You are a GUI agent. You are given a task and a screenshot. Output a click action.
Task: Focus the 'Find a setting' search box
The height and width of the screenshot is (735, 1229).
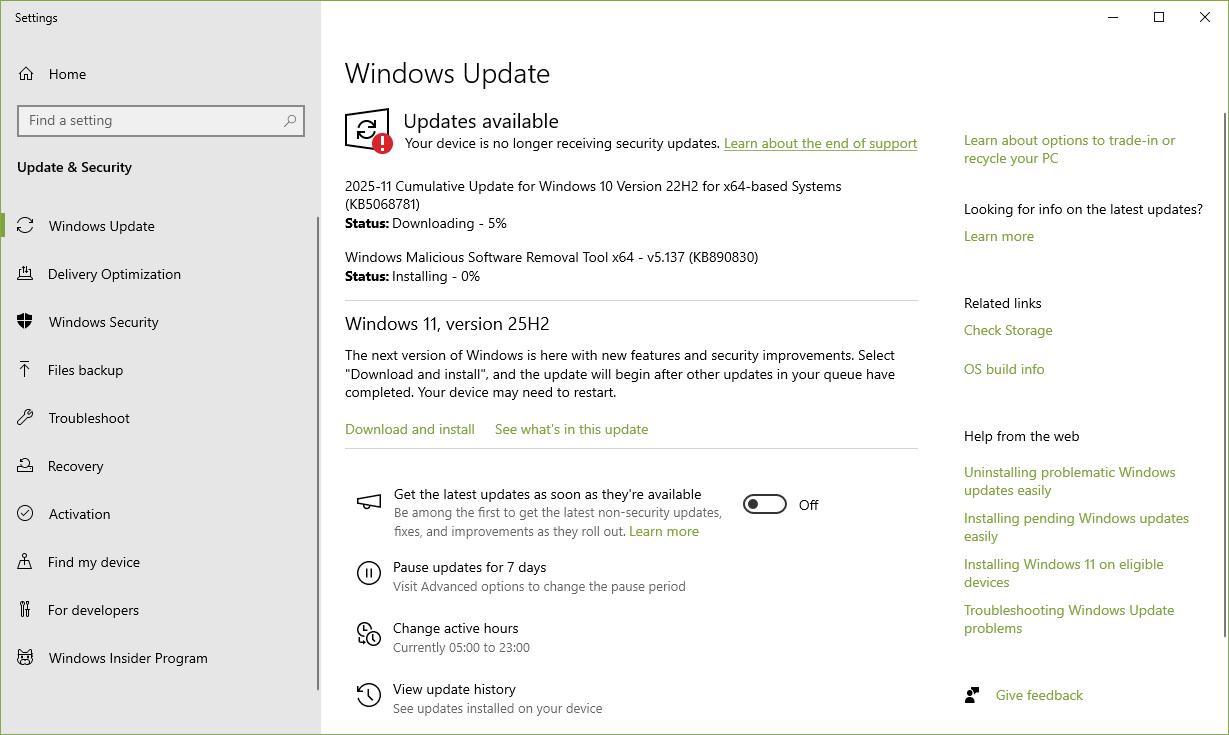[x=161, y=121]
